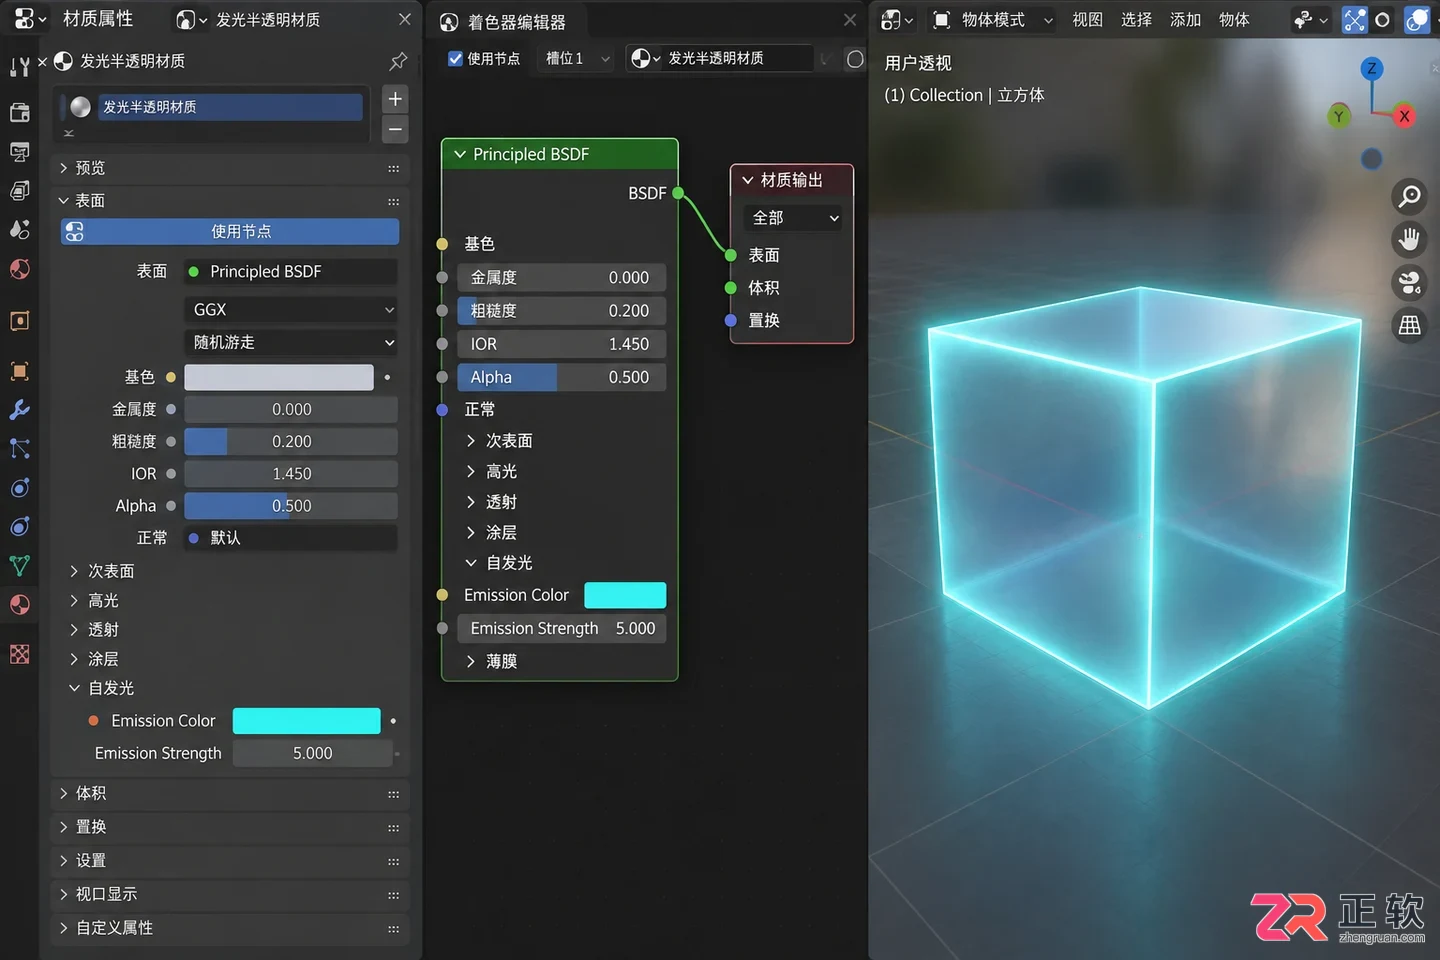Open the viewport editor type menu

tap(896, 19)
